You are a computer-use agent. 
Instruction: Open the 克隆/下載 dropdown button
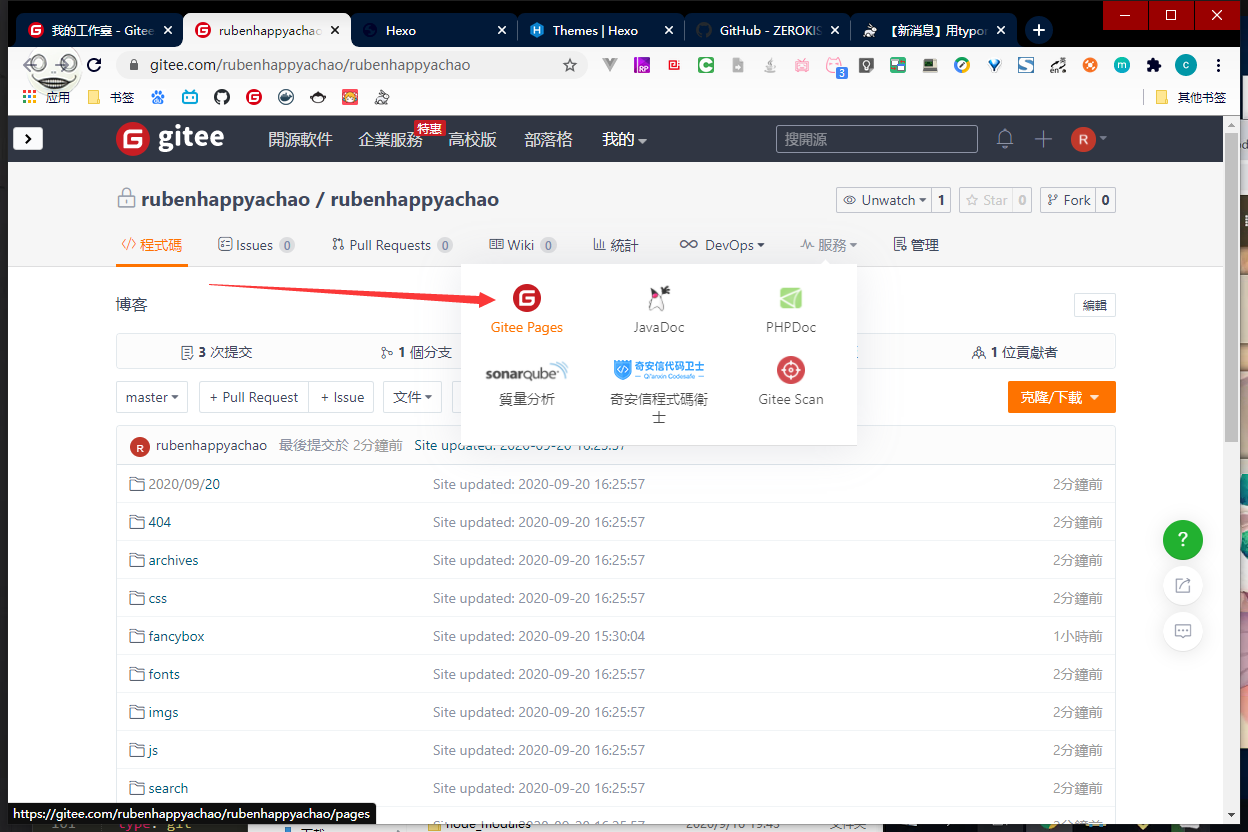coord(1061,397)
